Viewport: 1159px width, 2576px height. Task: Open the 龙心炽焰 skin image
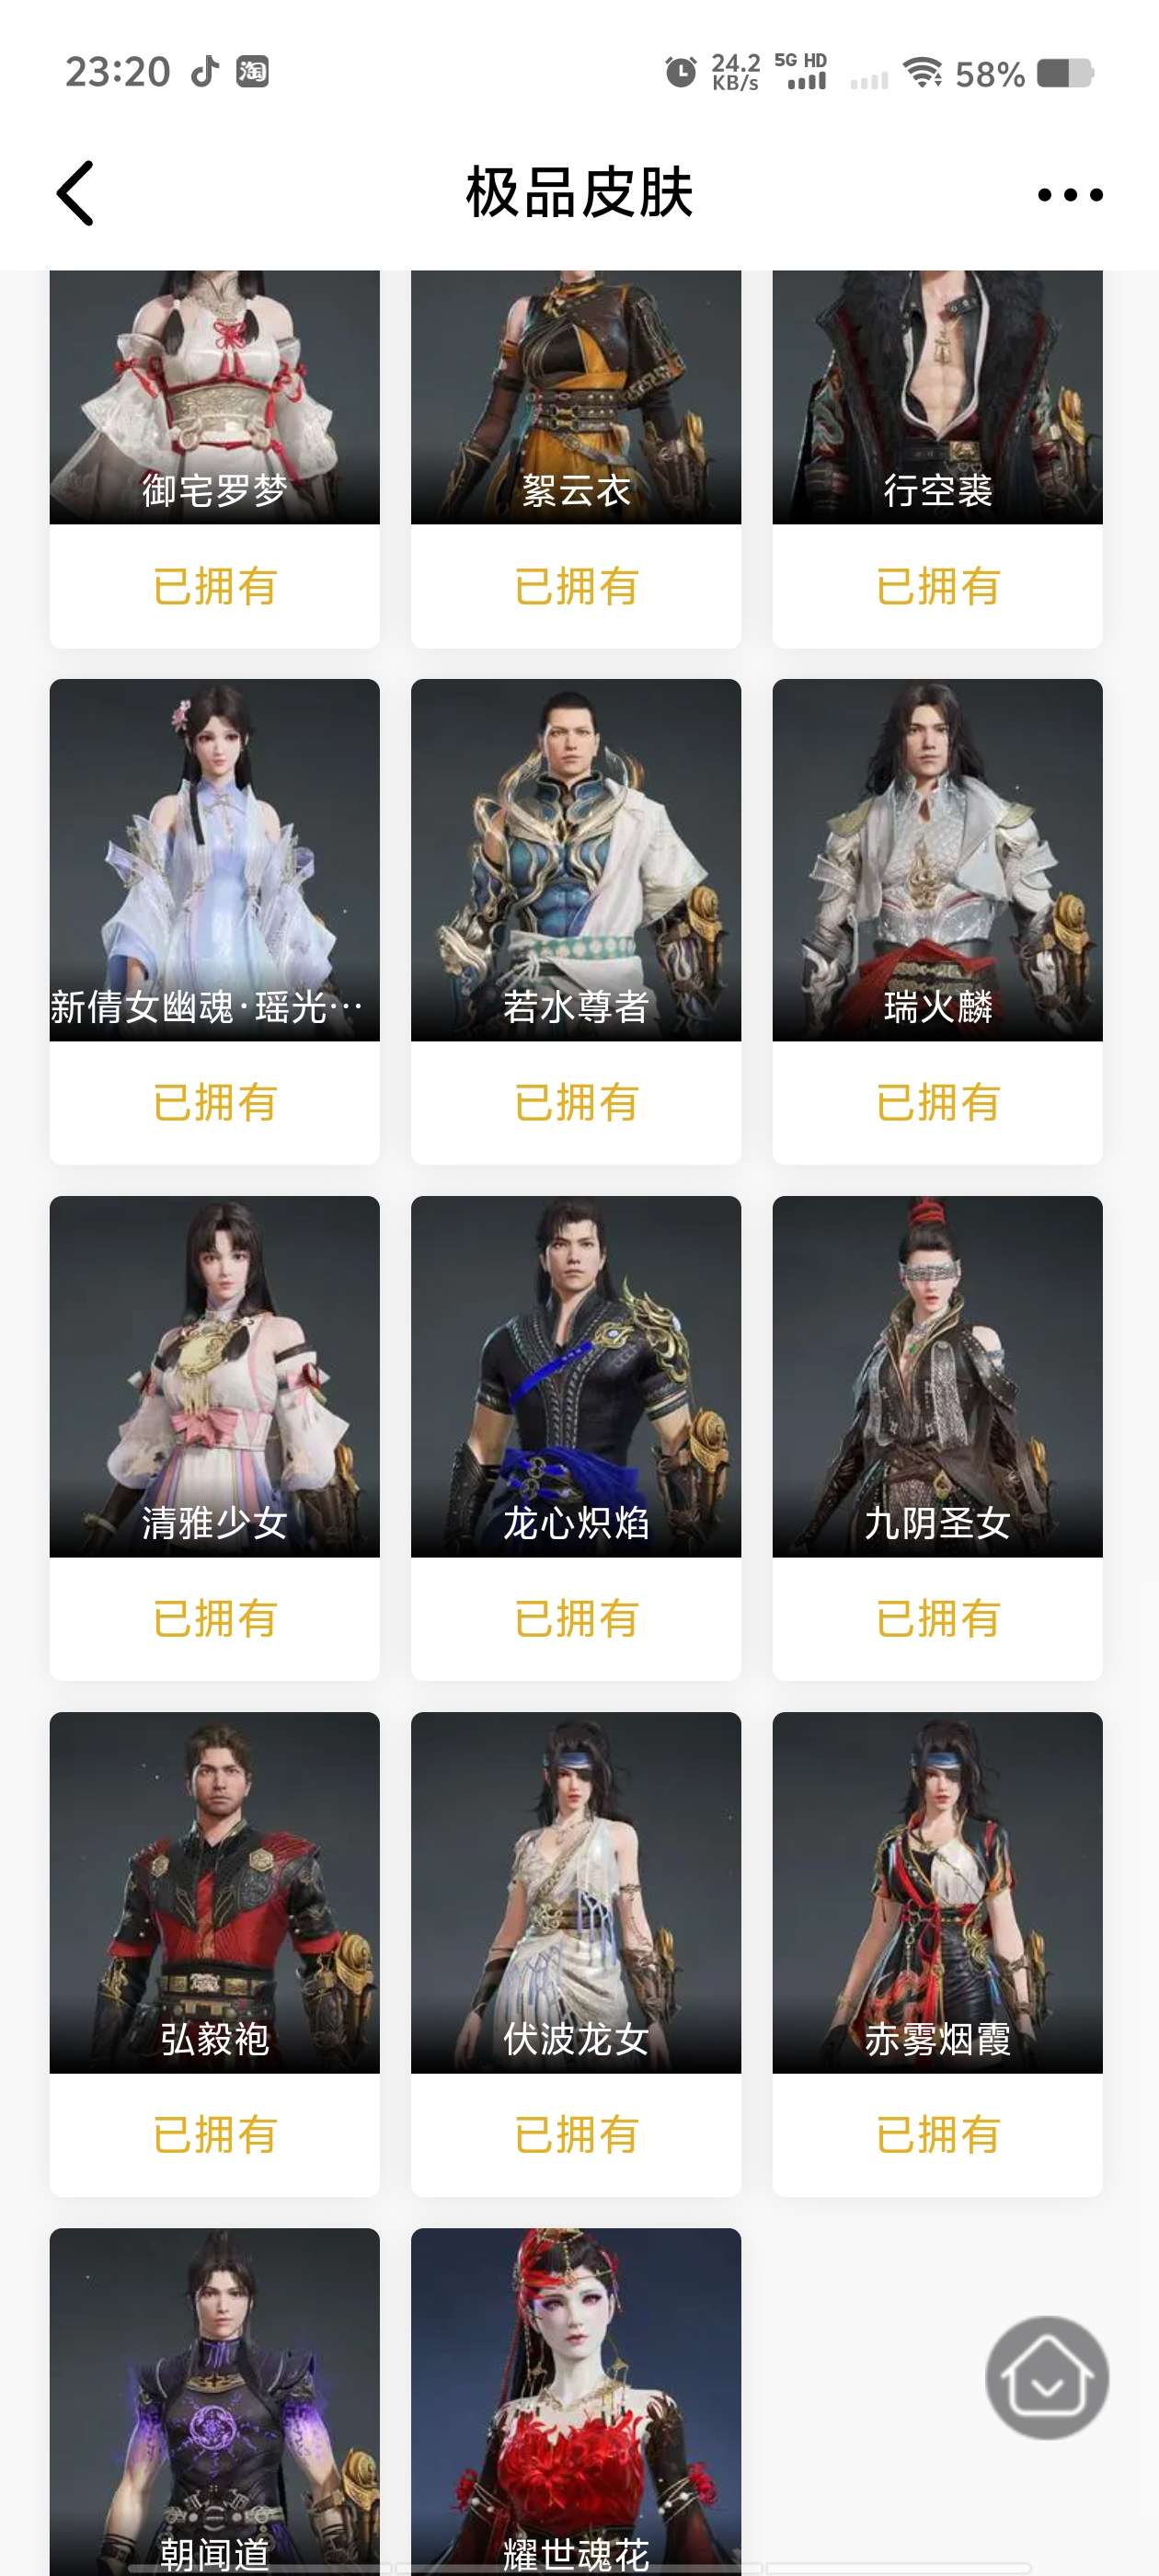click(576, 1376)
